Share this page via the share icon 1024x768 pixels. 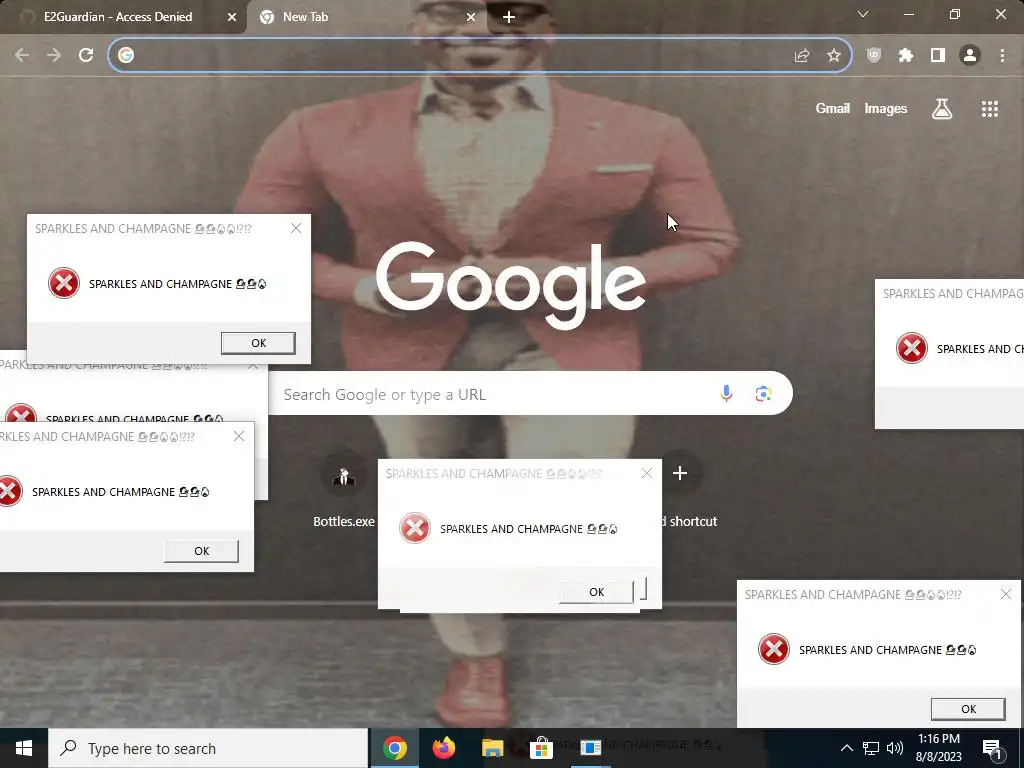[x=802, y=56]
